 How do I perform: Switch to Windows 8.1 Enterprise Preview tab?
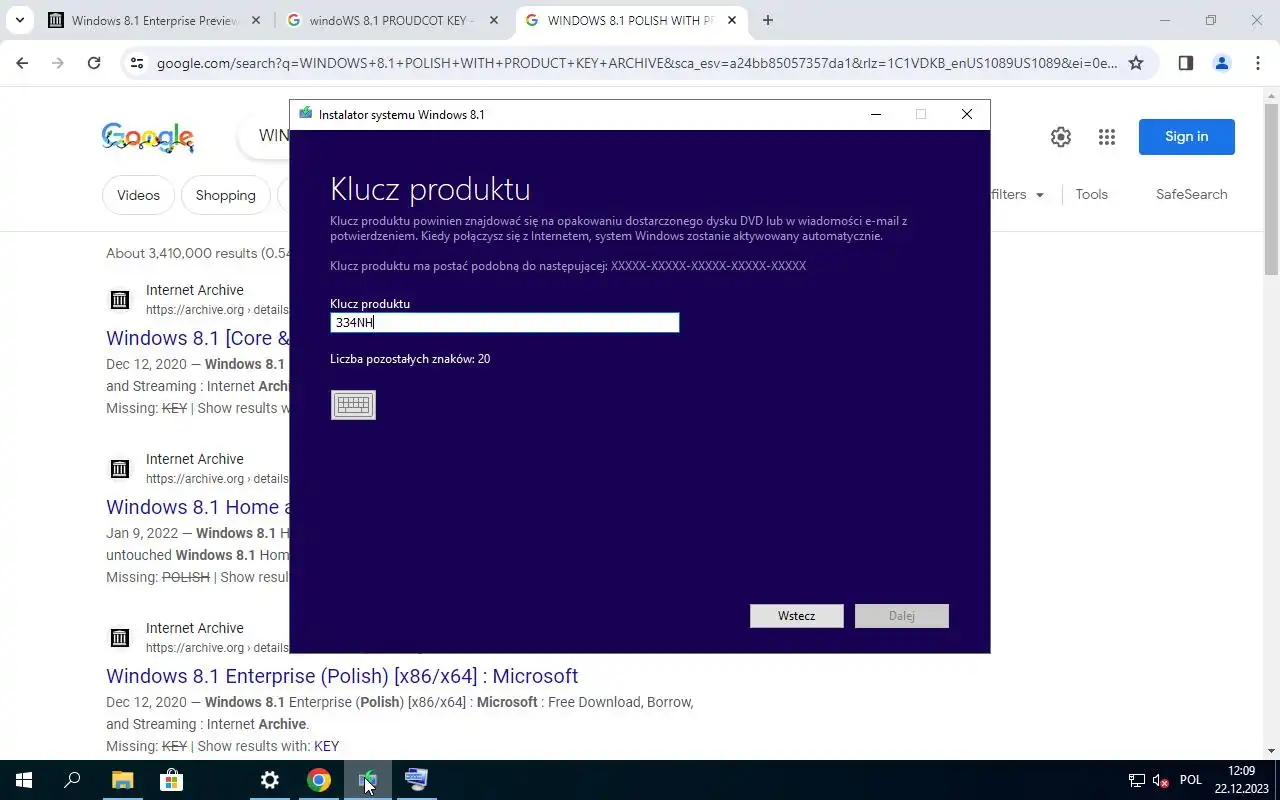[155, 20]
